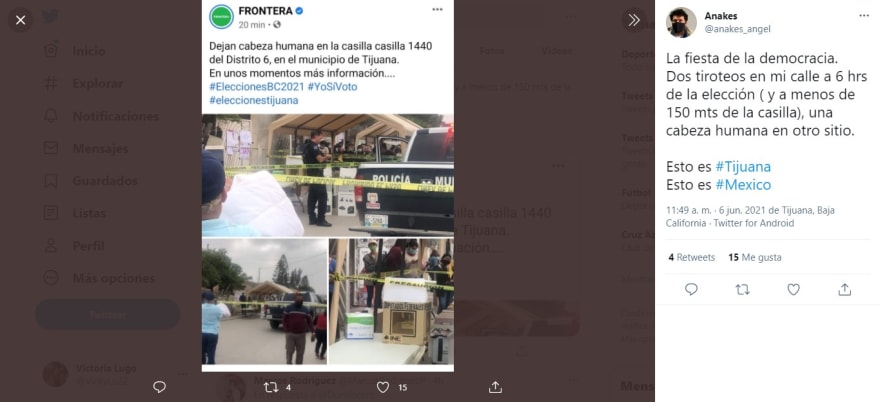
Task: Open the three-dot menu beside Anakes's name
Action: (x=864, y=16)
